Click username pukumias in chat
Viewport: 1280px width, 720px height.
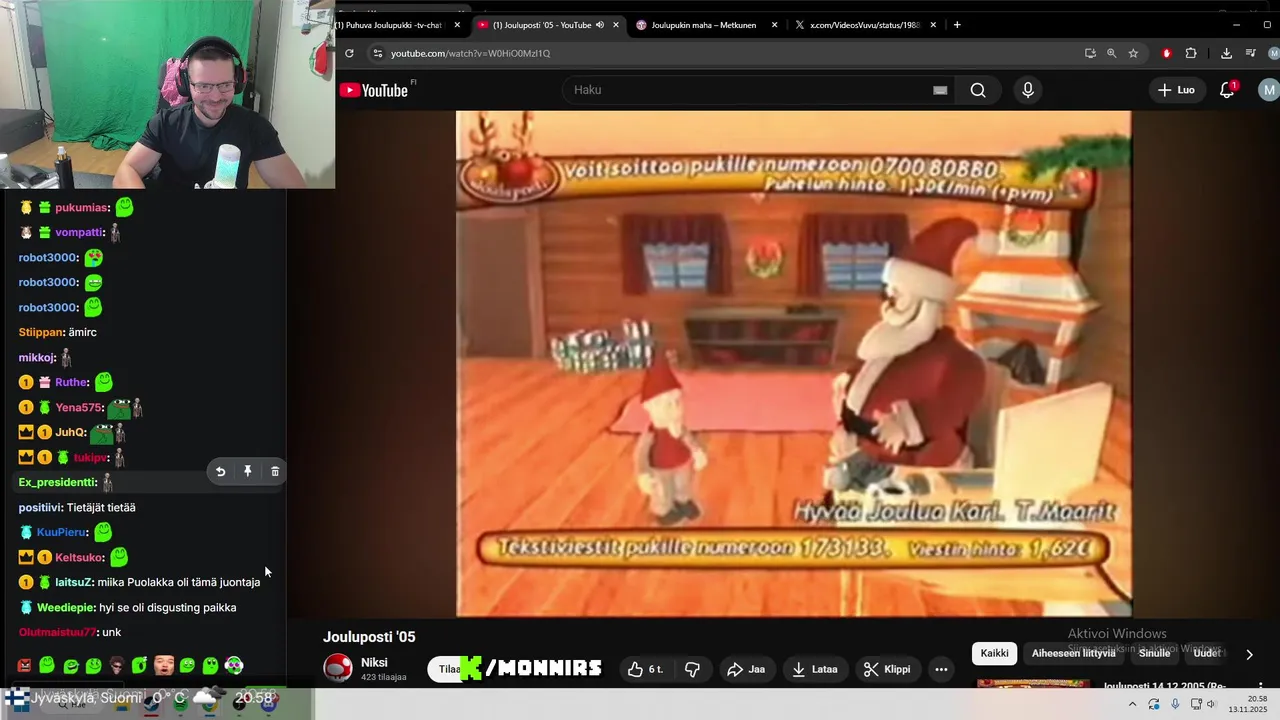82,207
